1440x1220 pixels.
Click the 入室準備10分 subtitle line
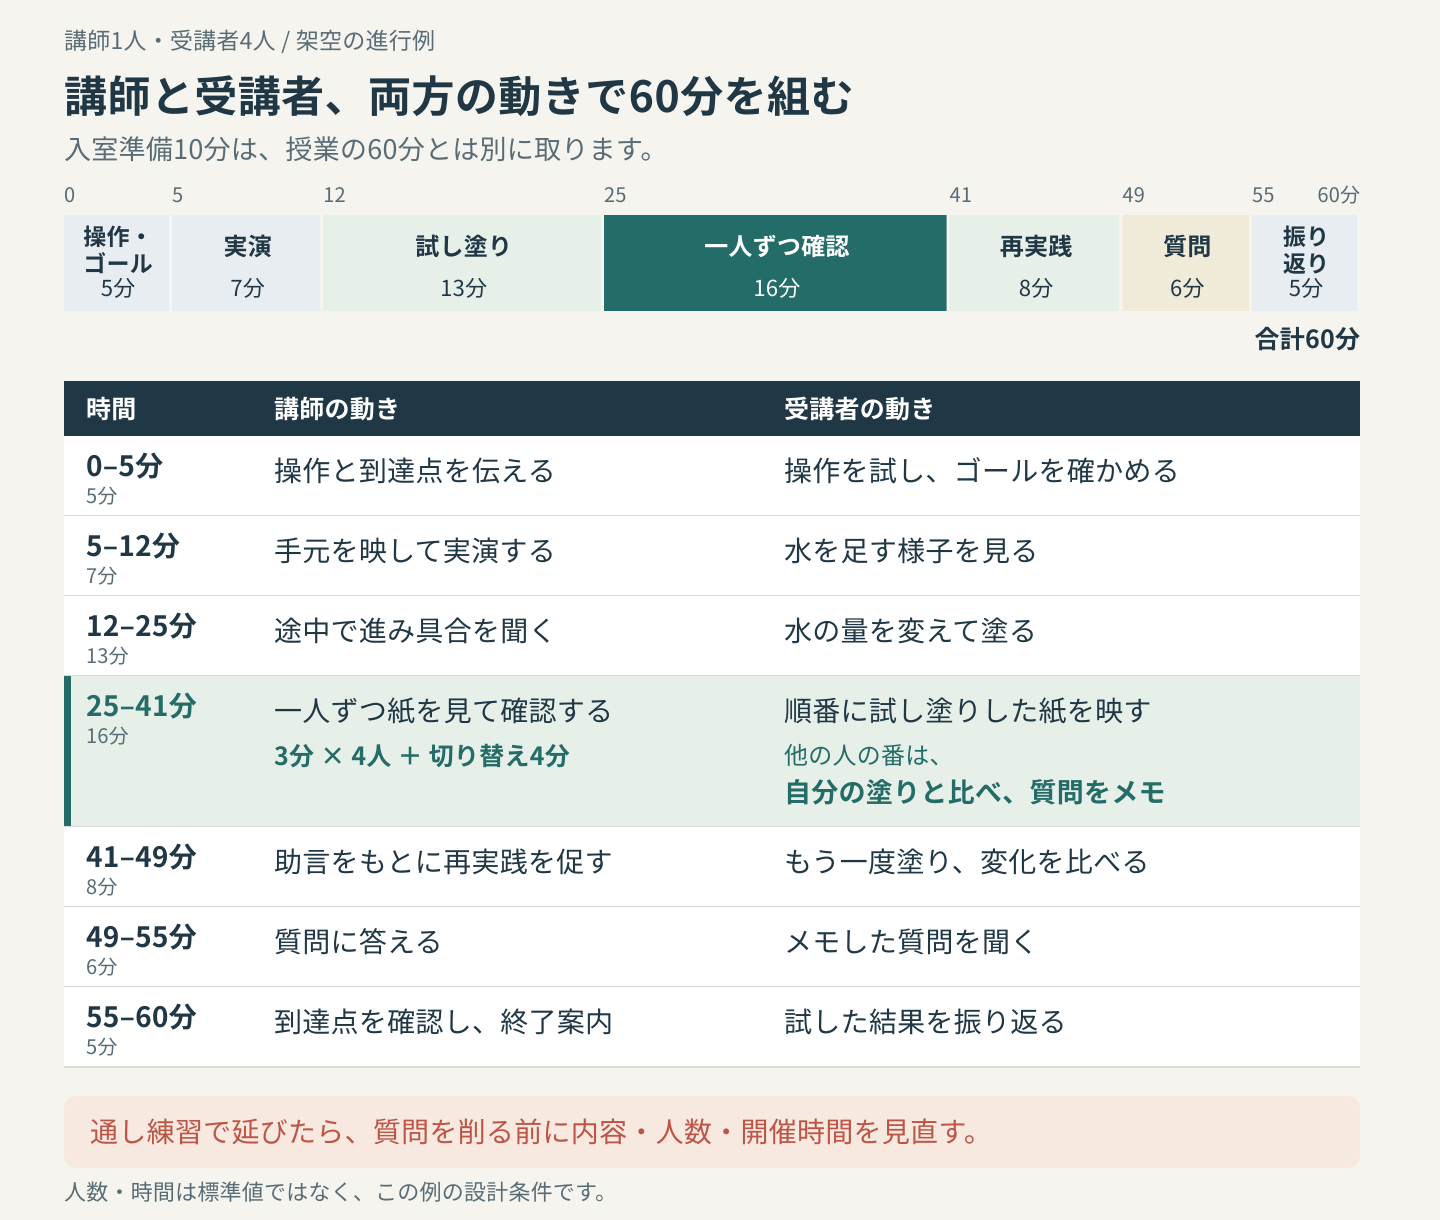coord(361,150)
